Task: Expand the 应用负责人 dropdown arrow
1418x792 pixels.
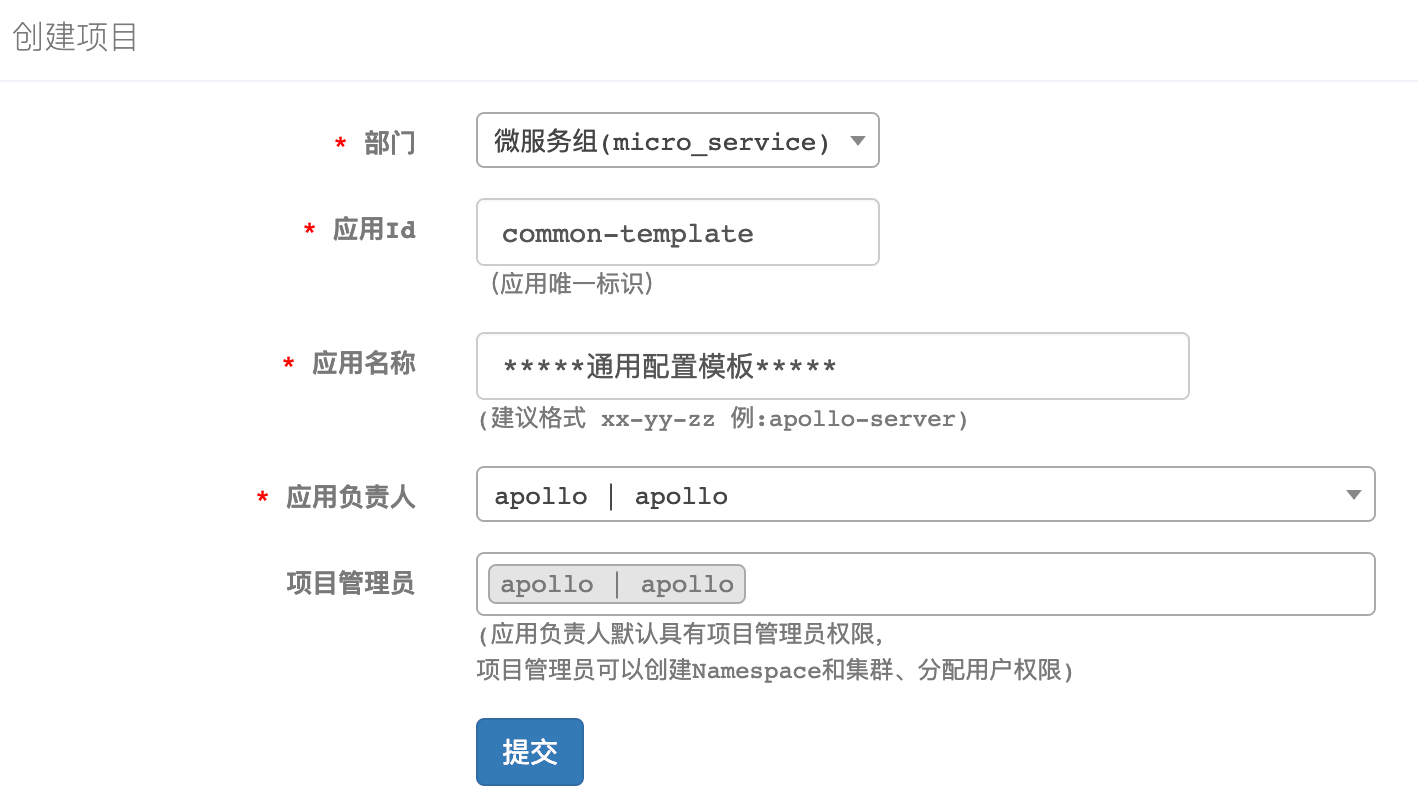Action: [1353, 495]
